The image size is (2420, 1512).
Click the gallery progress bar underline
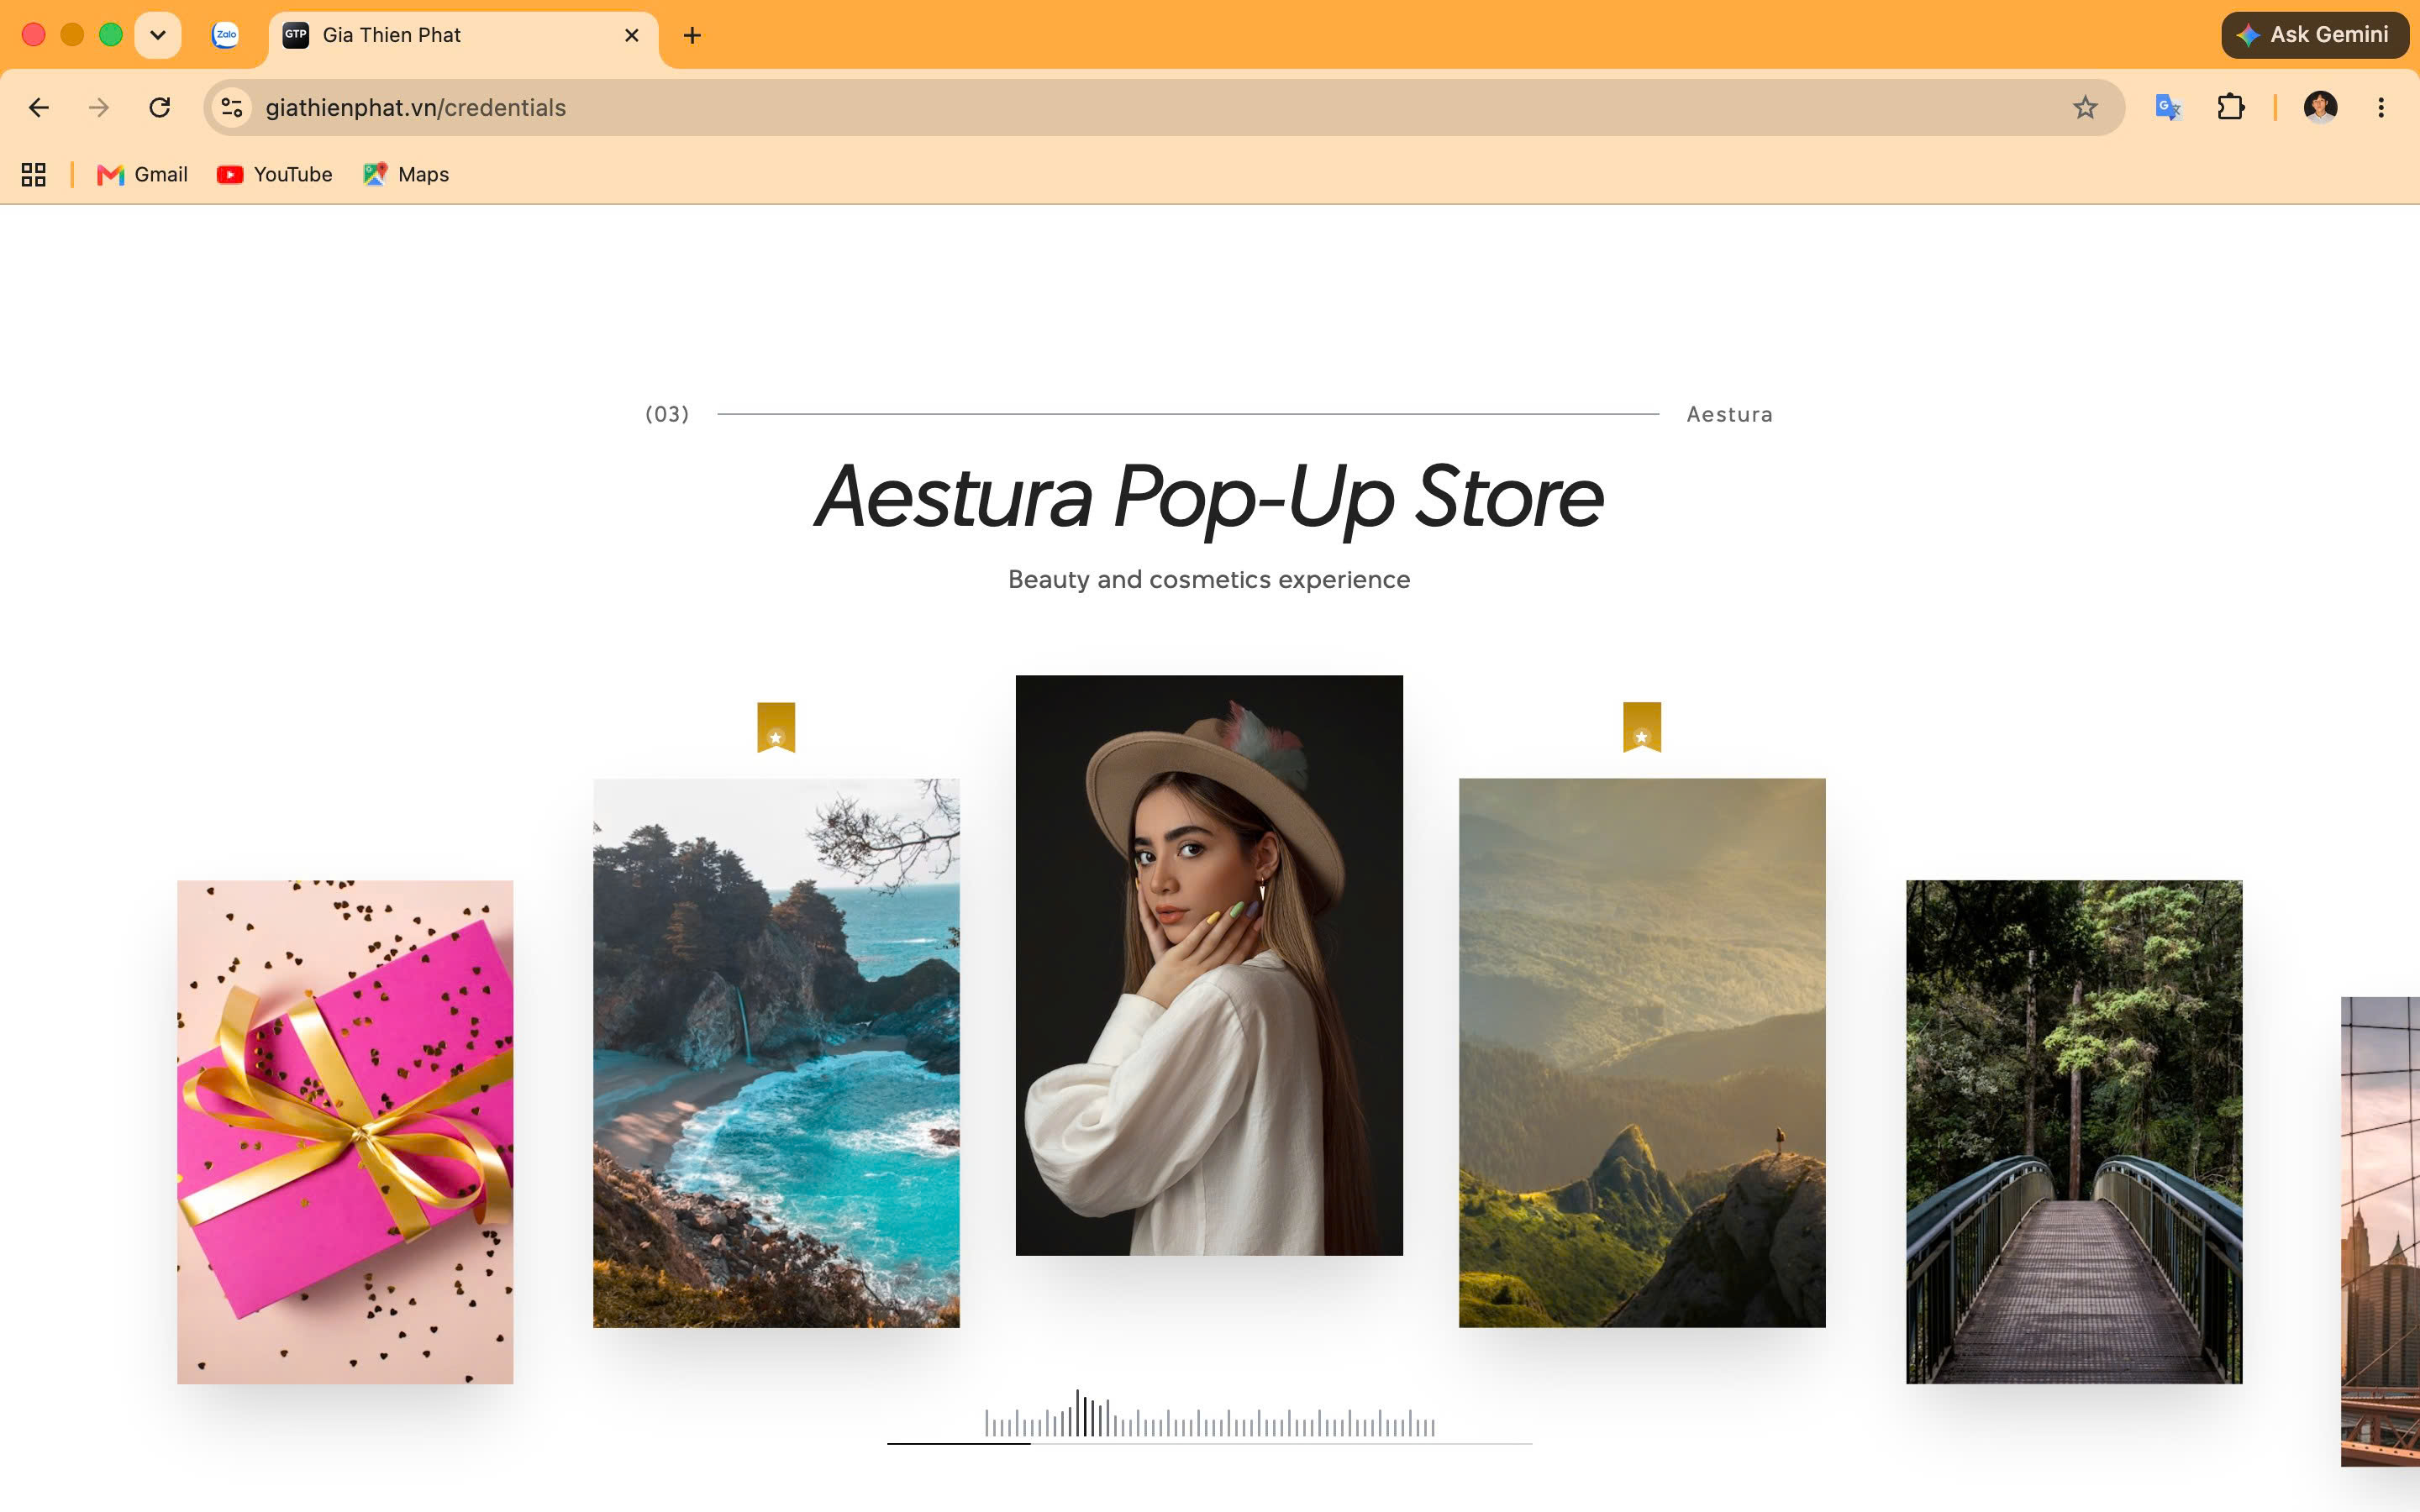[x=1209, y=1444]
